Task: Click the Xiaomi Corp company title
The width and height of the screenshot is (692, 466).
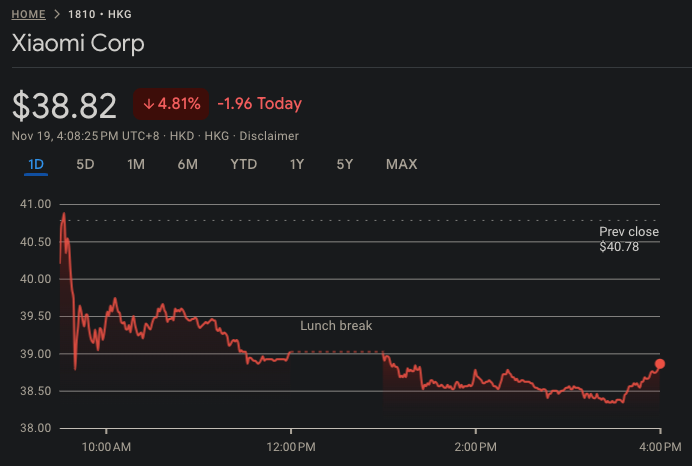Action: (78, 44)
